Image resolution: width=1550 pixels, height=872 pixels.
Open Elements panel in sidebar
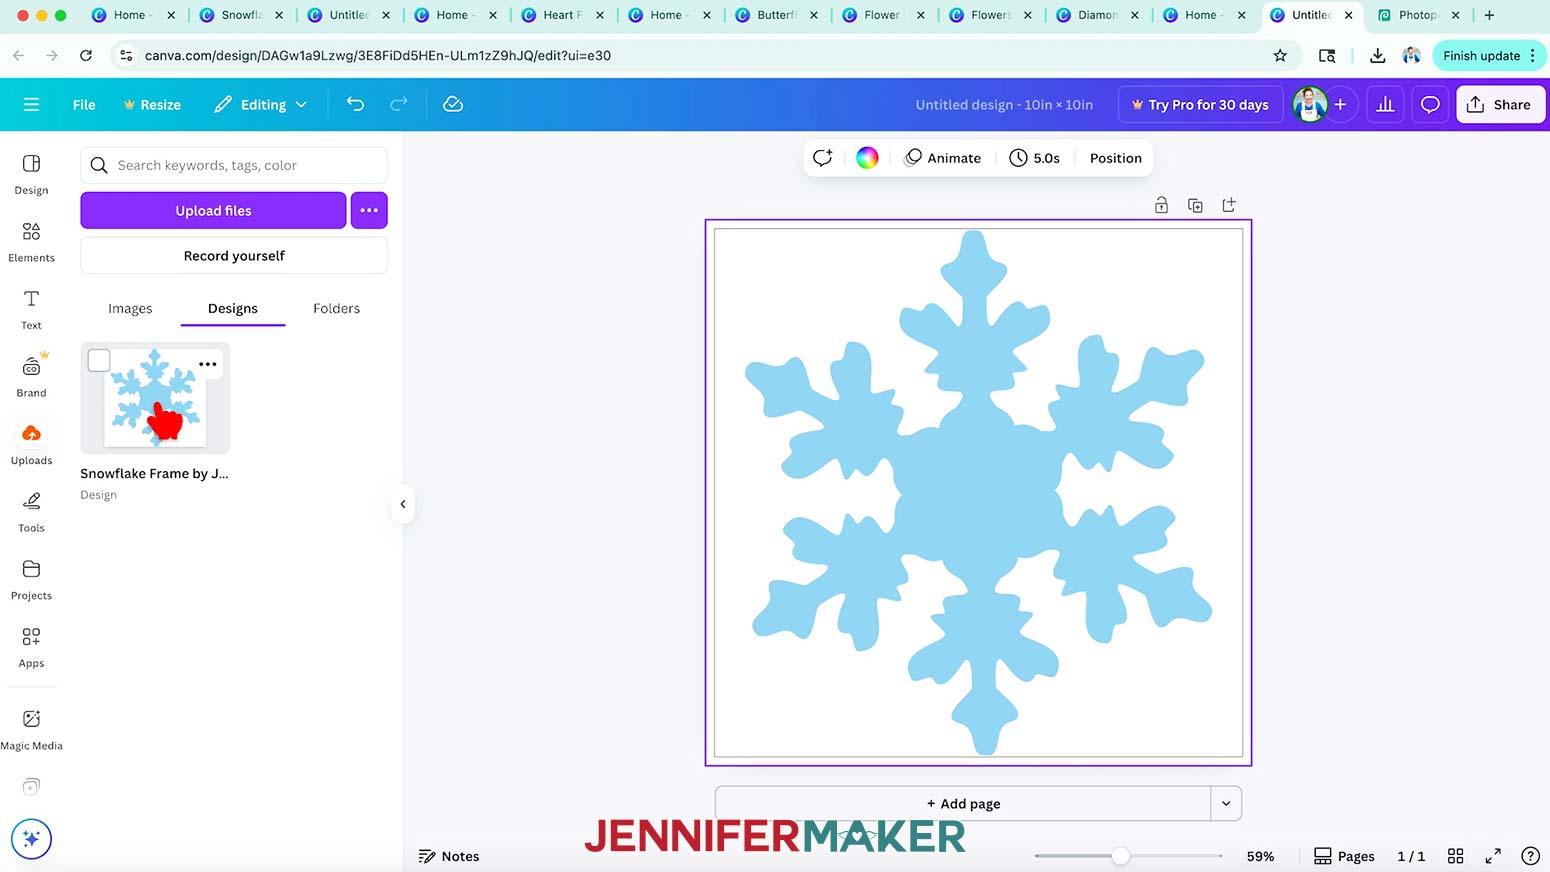point(31,242)
